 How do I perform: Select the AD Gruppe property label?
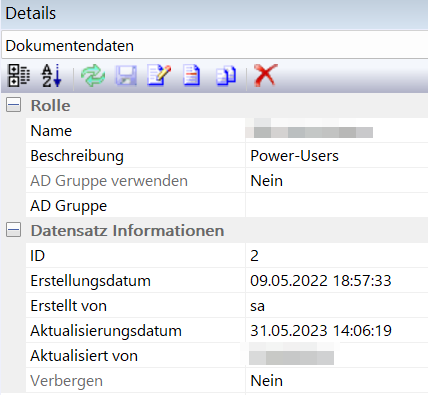pos(69,206)
